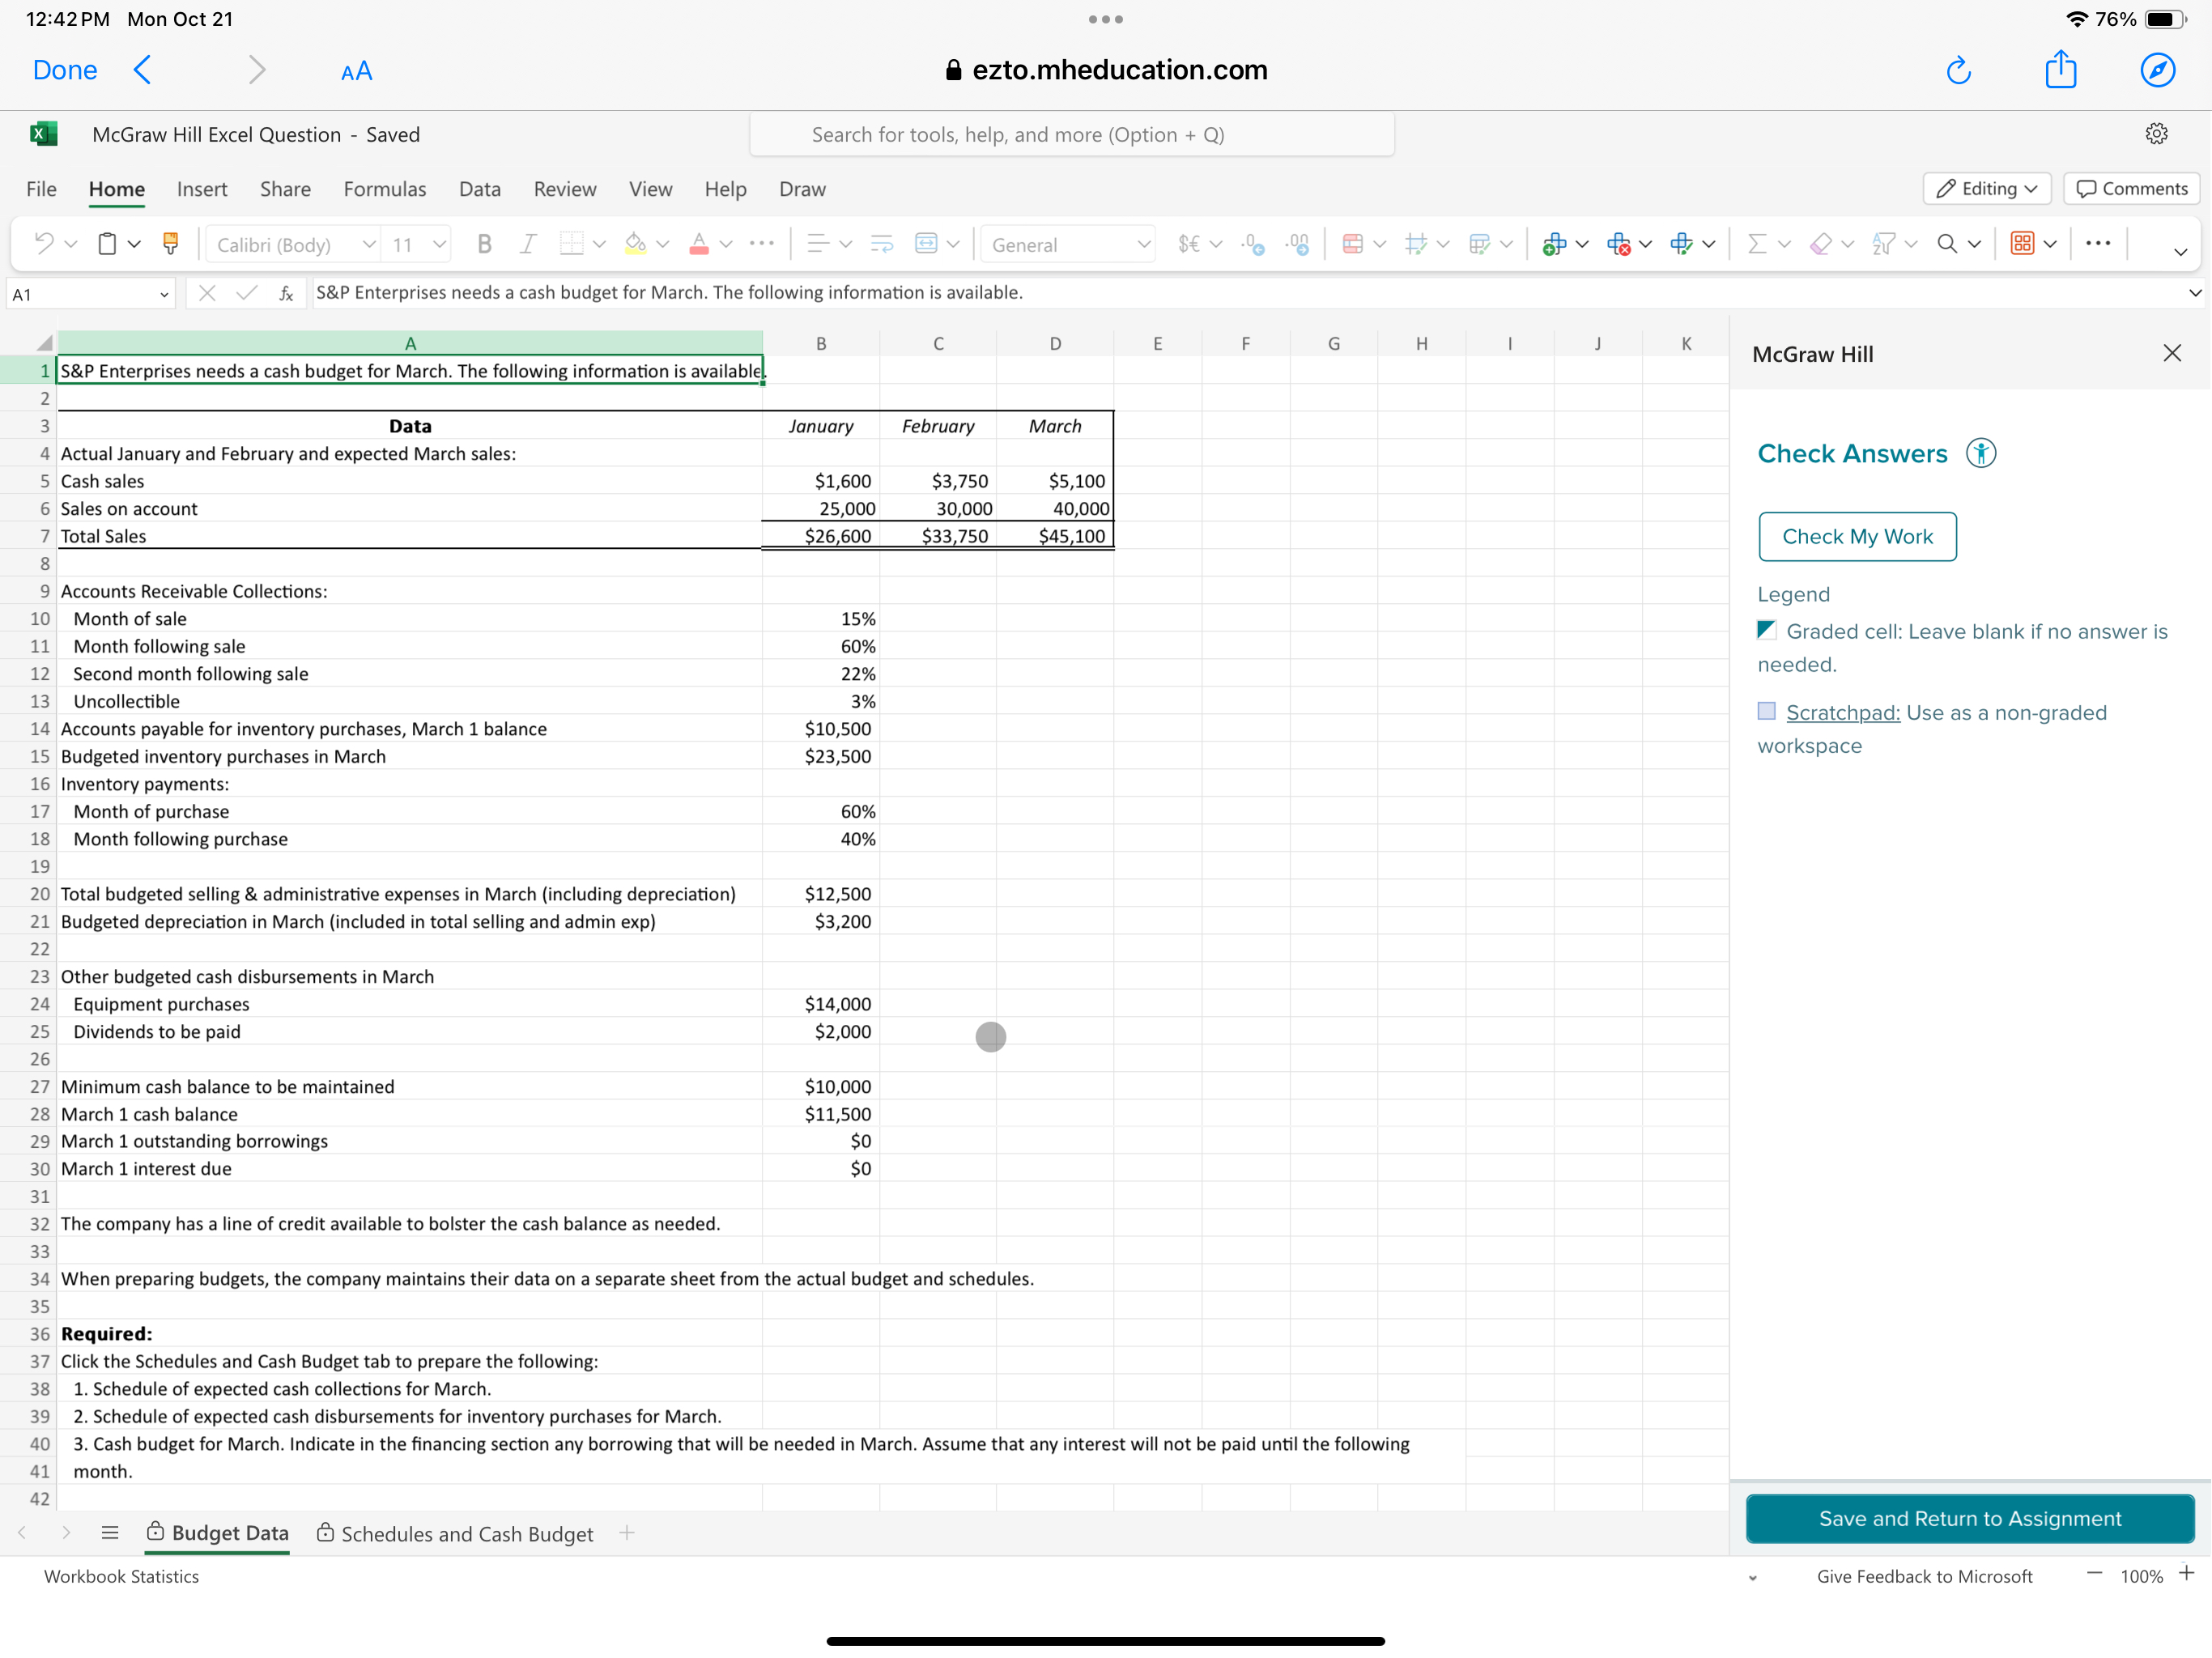Expand the formula bar chevron

(2194, 293)
